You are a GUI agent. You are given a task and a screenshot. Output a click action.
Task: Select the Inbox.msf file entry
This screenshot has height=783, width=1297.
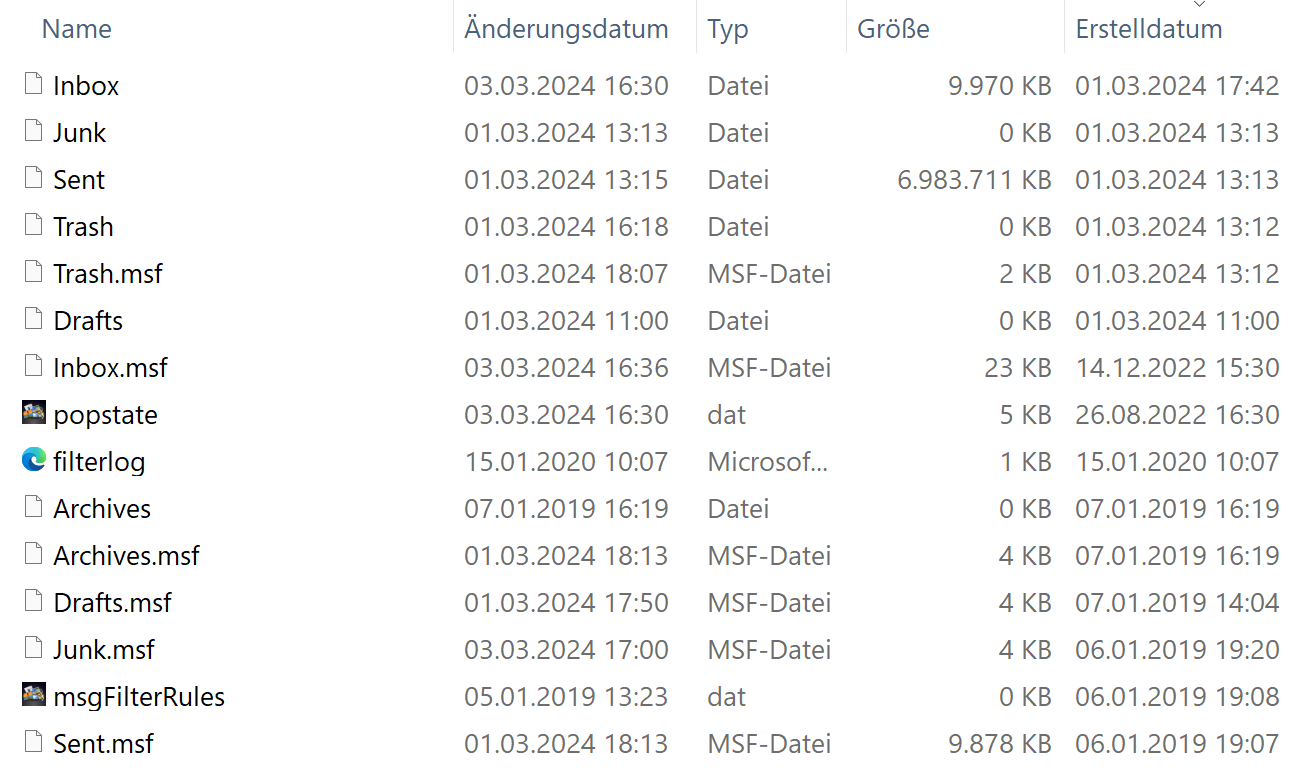(x=110, y=368)
